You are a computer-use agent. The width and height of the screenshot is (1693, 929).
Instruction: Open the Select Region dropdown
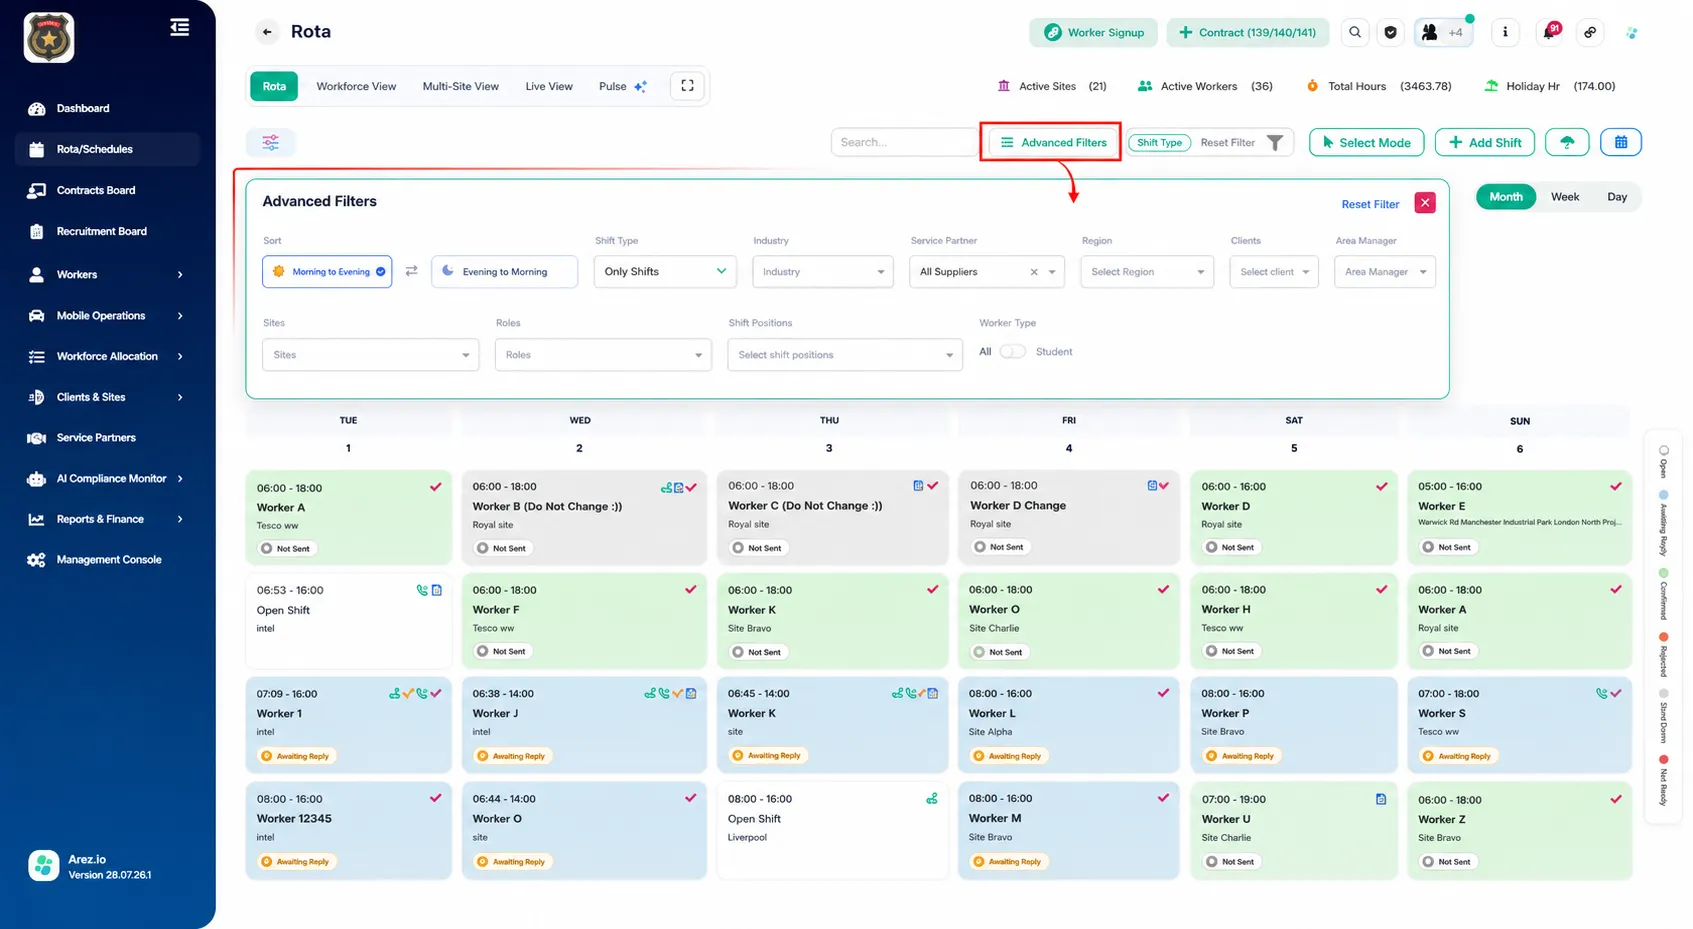(x=1147, y=271)
